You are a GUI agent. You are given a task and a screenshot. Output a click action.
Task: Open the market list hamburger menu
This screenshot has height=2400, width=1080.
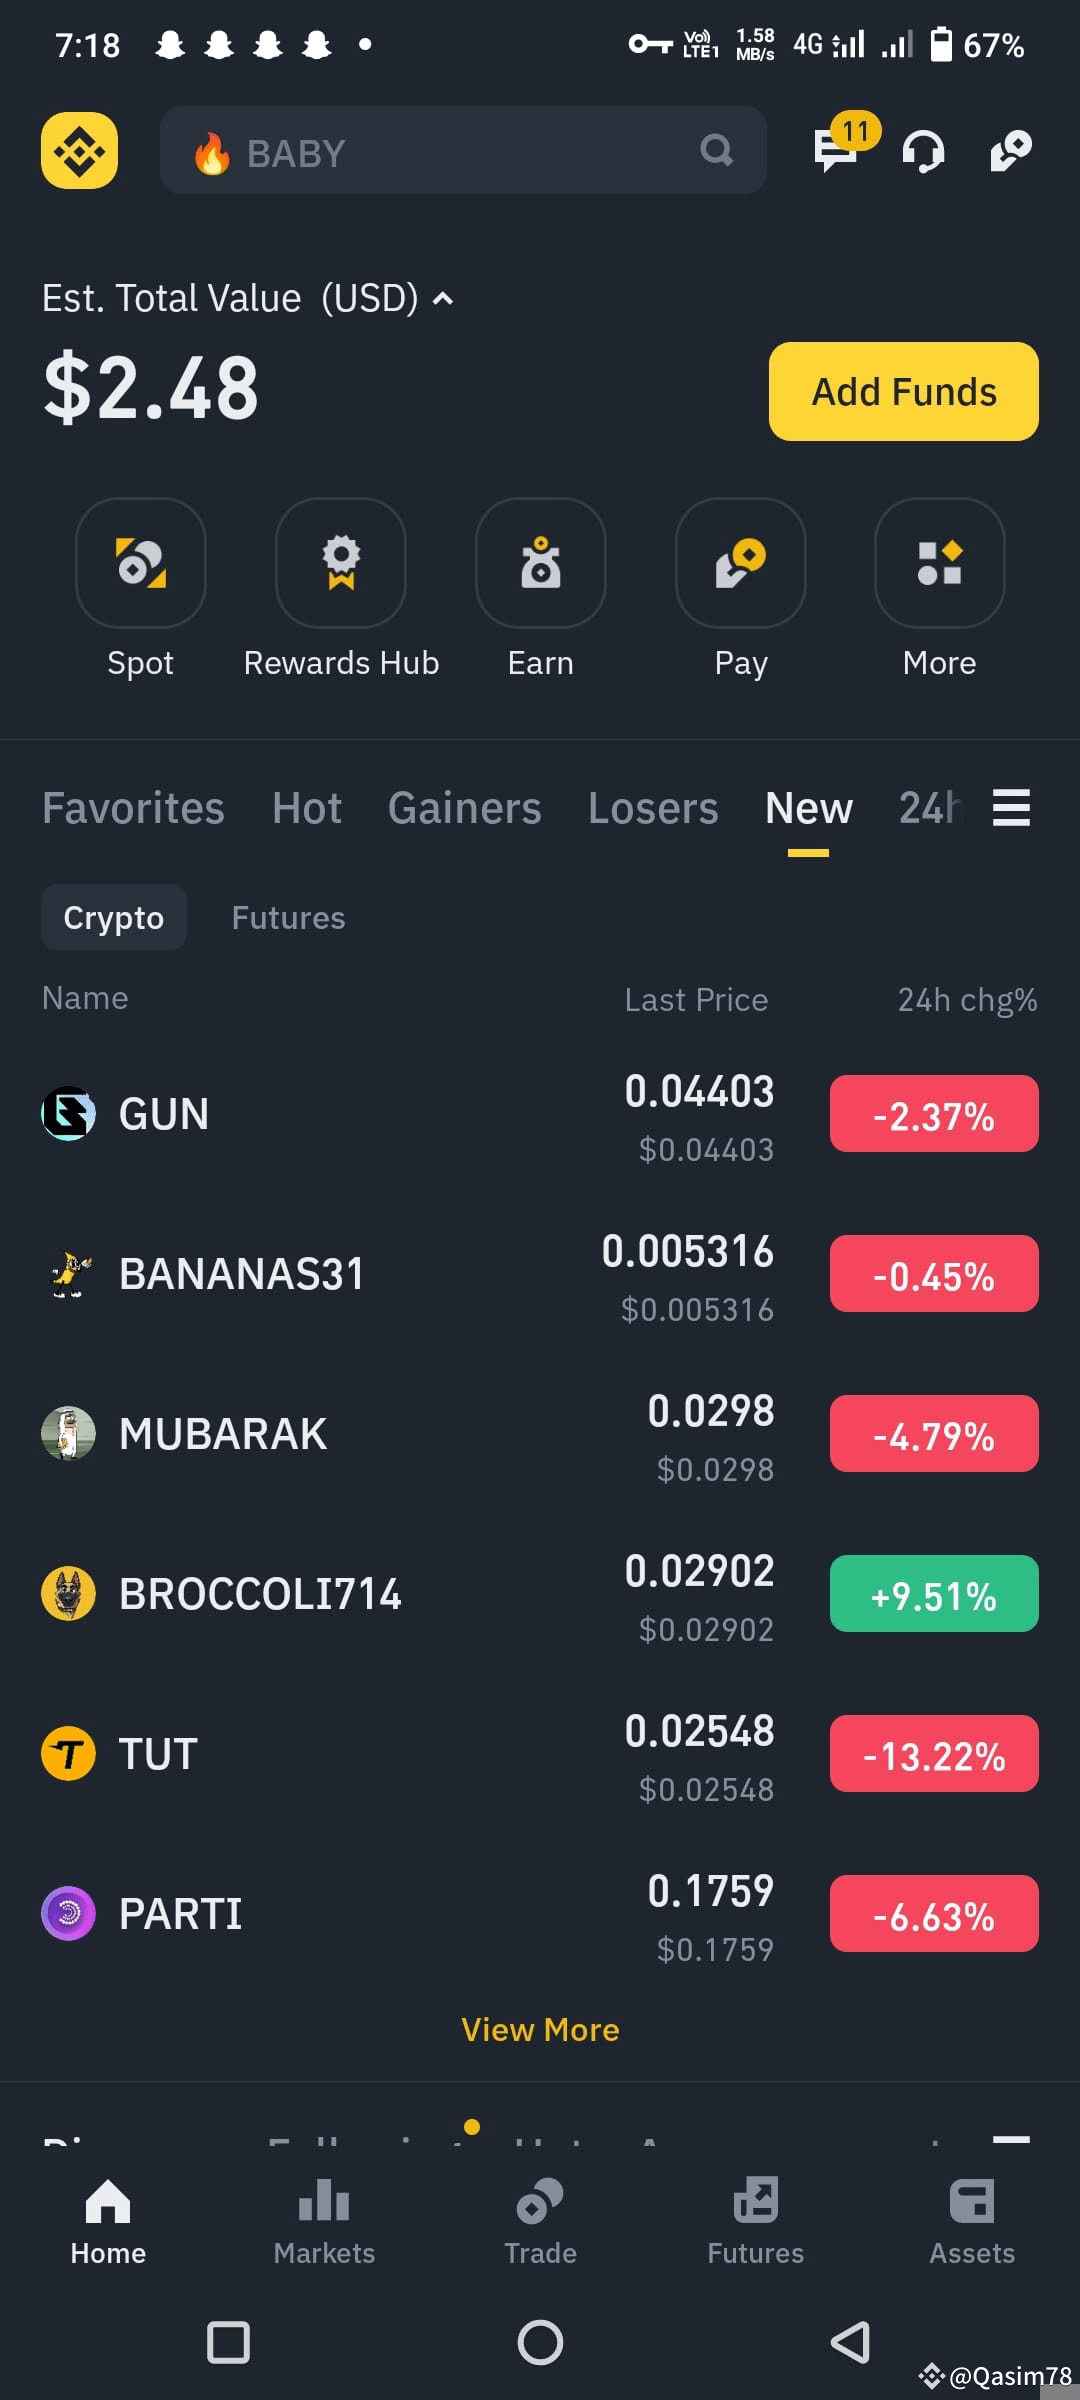1011,807
